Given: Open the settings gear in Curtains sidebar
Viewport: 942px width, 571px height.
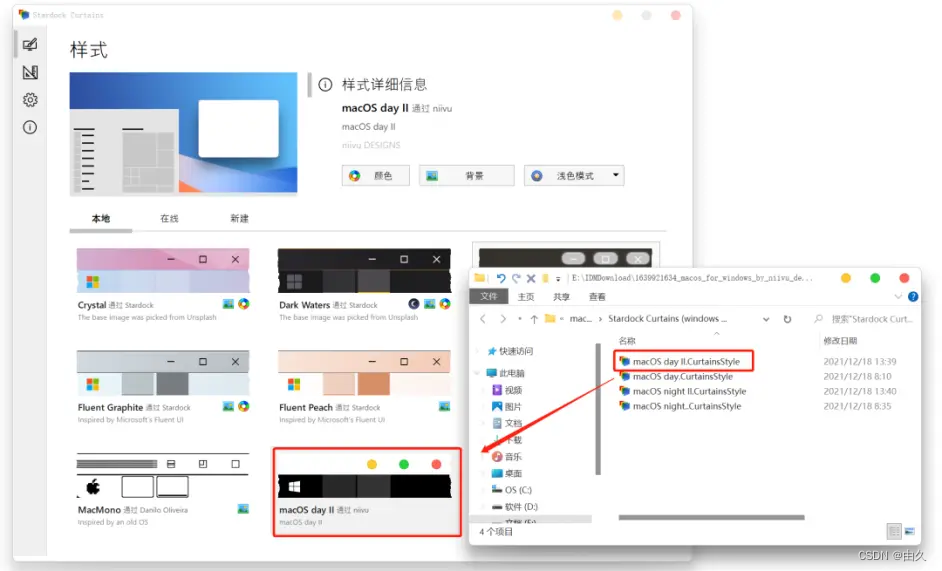Looking at the screenshot, I should pyautogui.click(x=30, y=100).
